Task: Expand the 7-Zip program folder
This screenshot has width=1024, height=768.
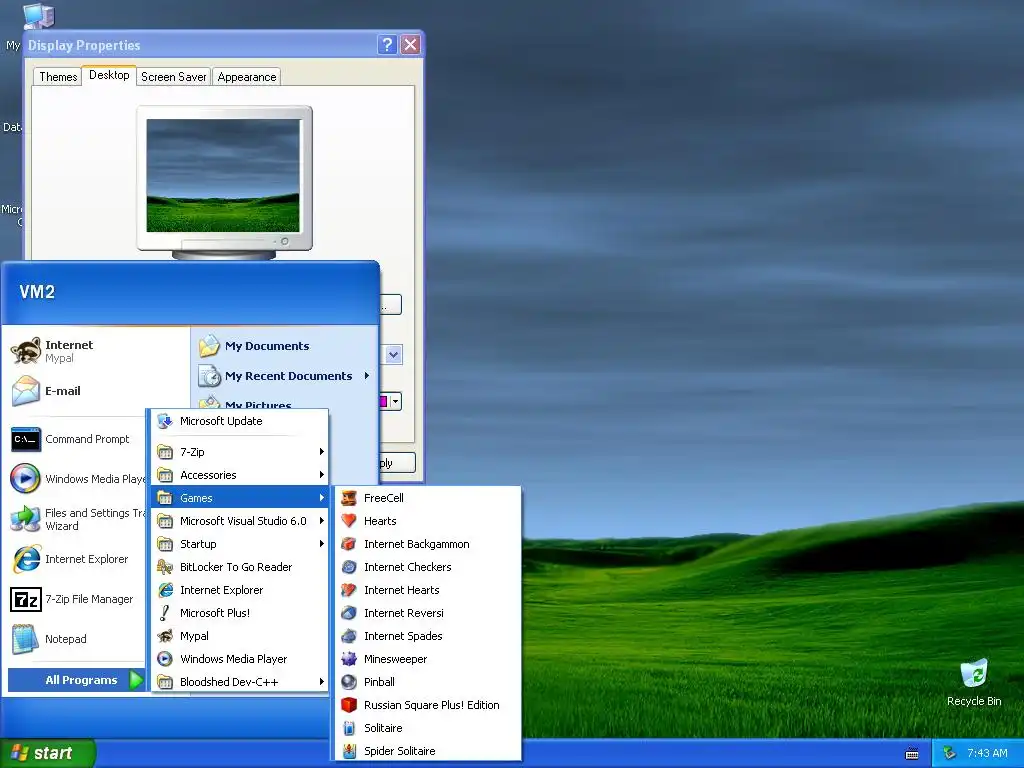Action: click(240, 452)
